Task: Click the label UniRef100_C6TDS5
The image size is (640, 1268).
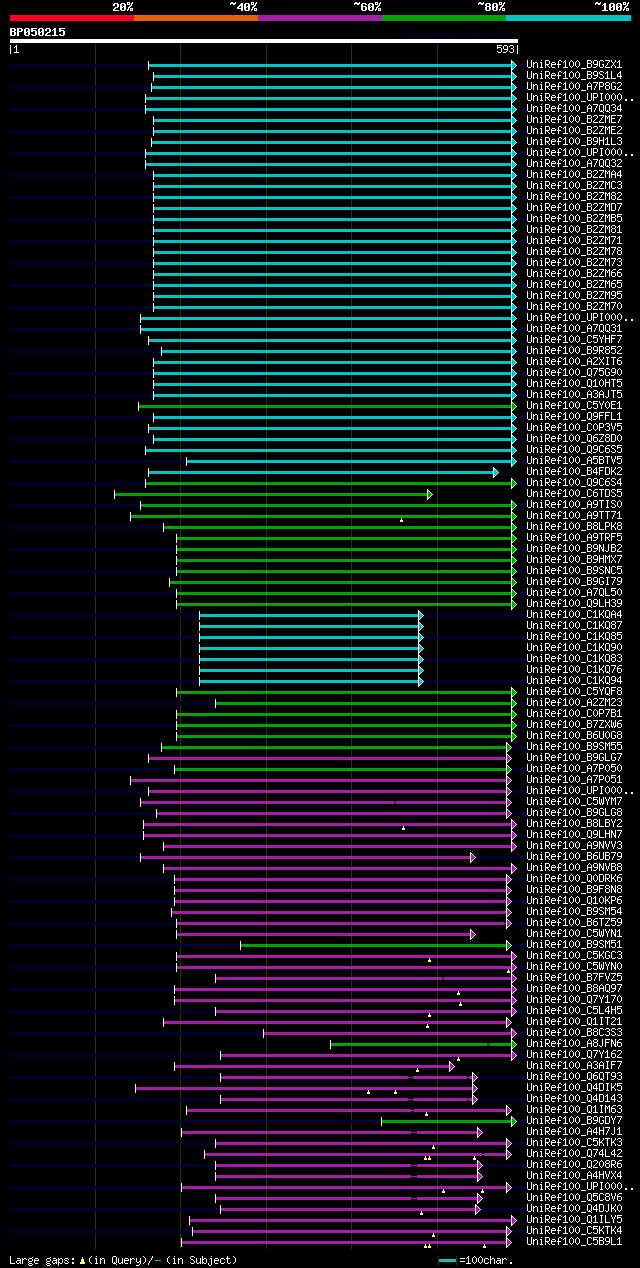Action: [x=575, y=494]
